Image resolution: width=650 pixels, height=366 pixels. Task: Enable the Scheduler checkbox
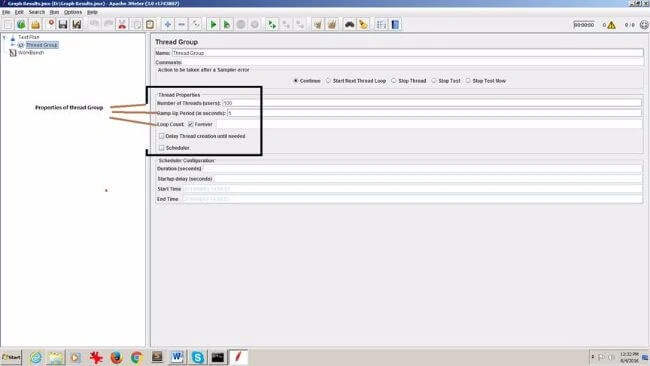pos(162,148)
